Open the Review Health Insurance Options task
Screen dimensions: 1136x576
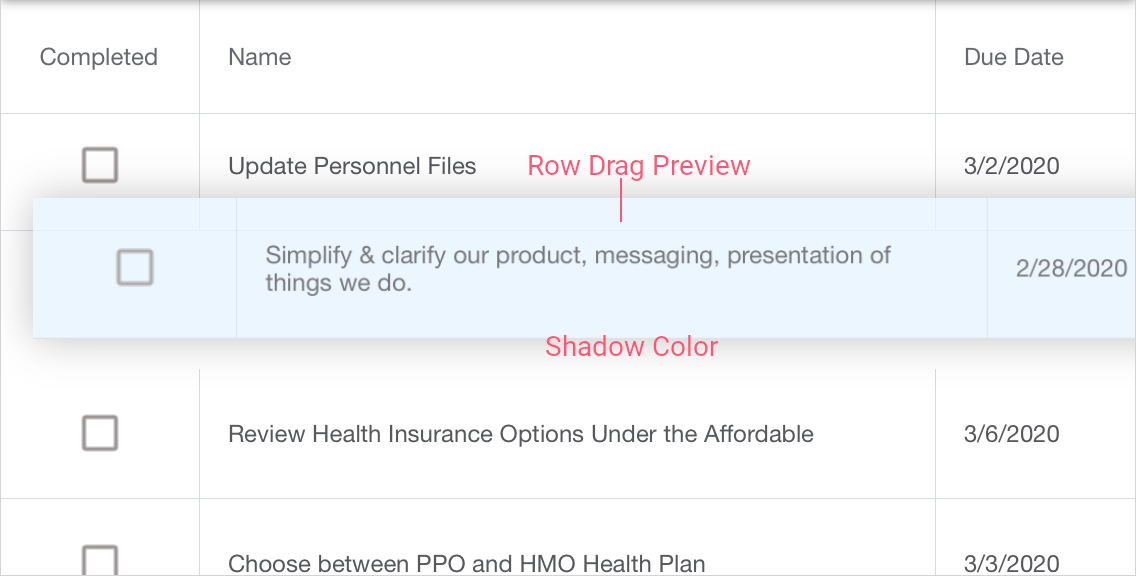click(520, 434)
